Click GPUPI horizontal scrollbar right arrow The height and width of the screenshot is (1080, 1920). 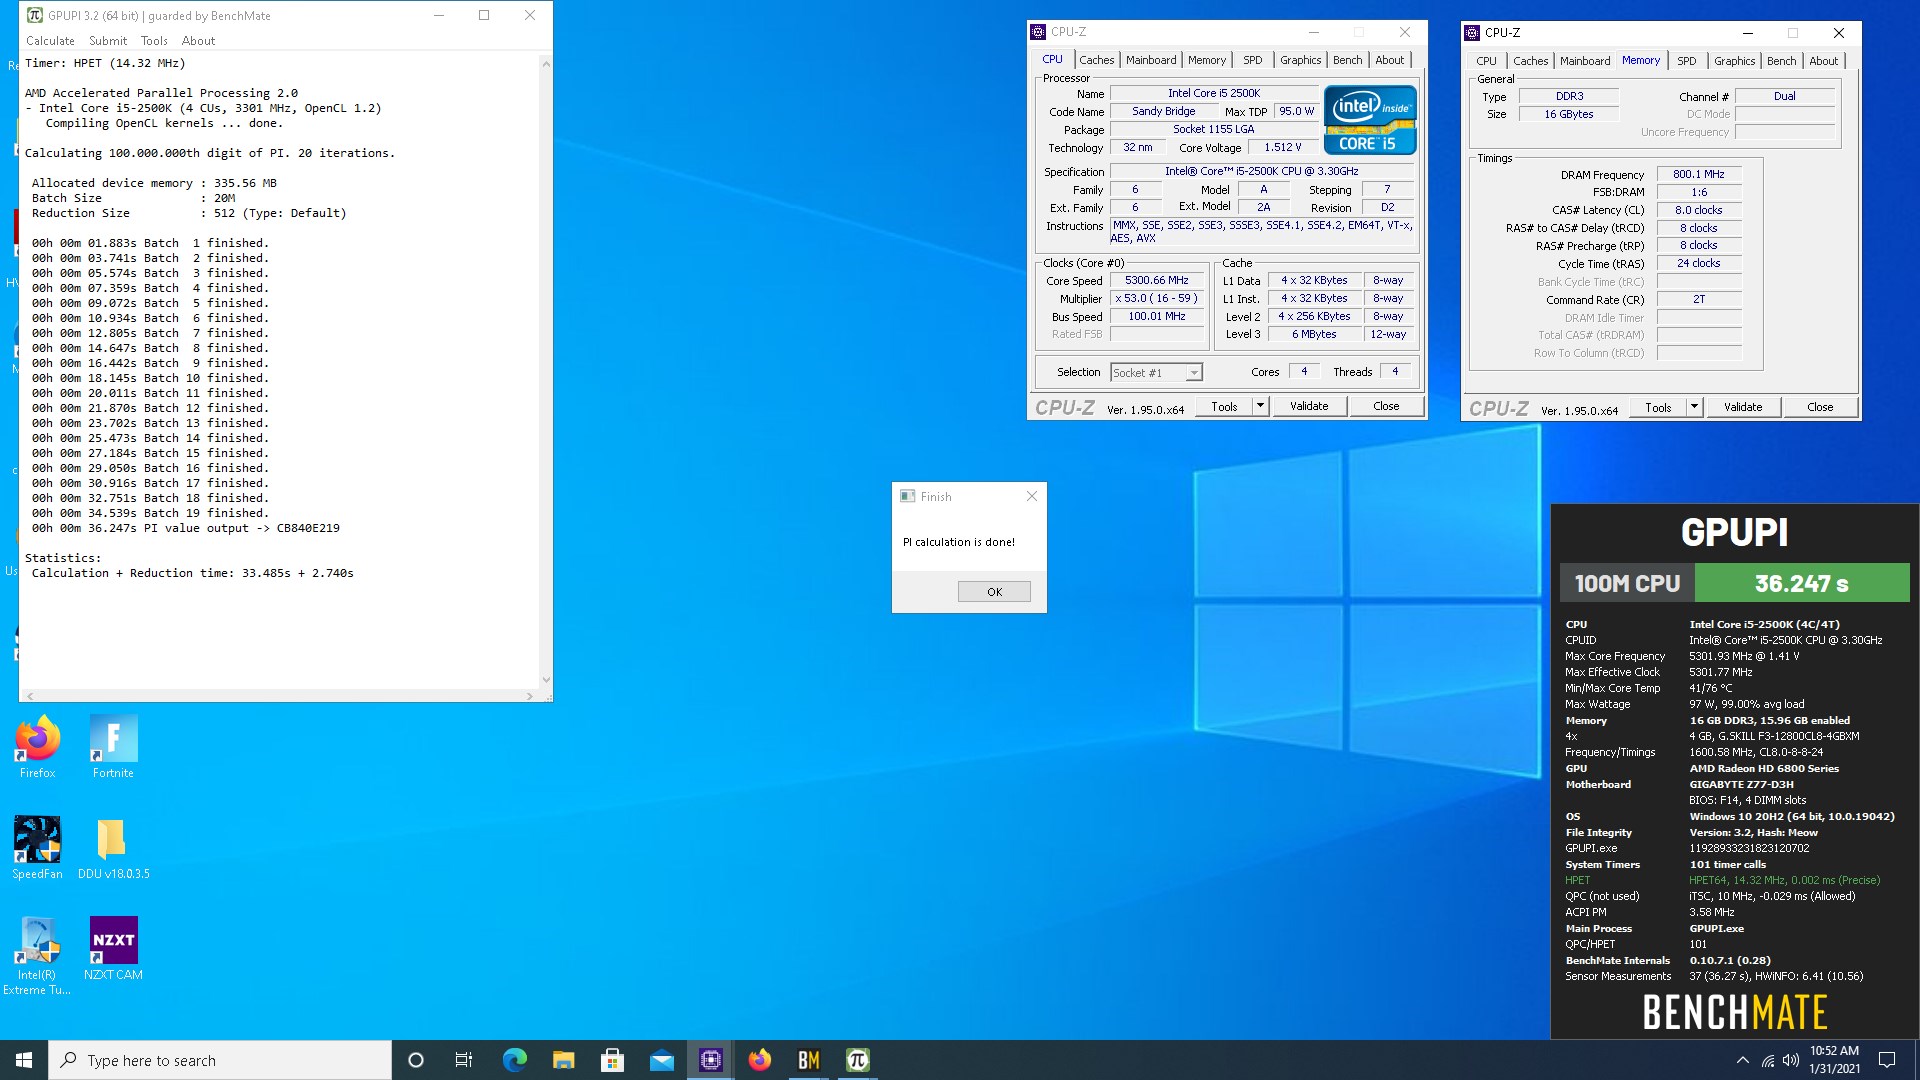coord(530,695)
